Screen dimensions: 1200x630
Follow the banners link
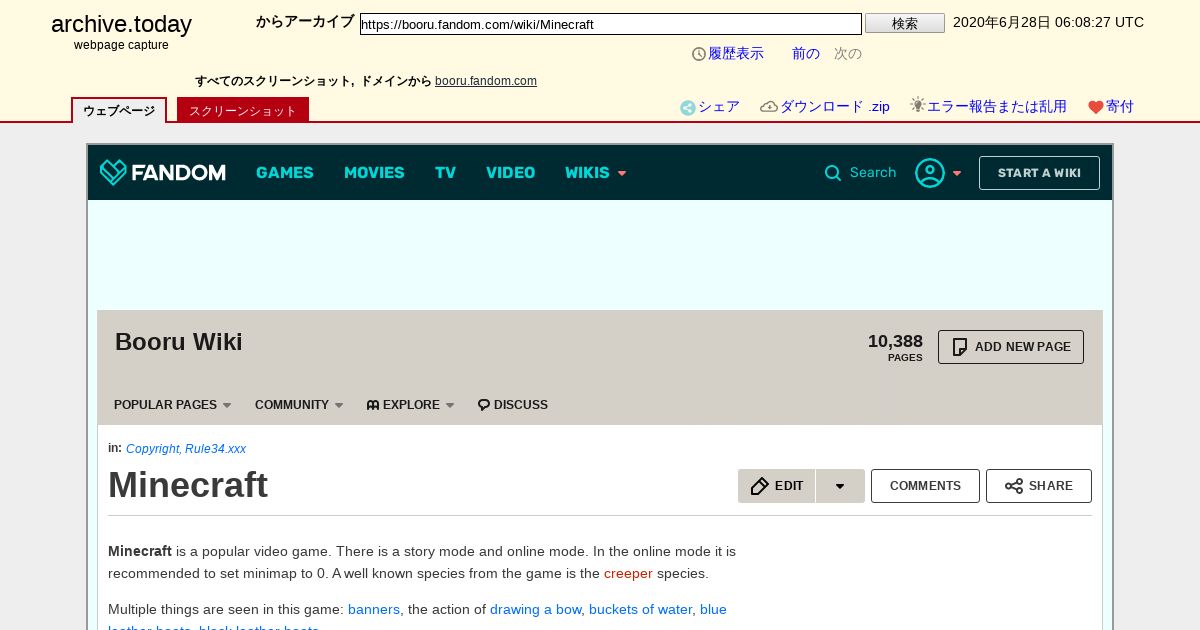[374, 610]
